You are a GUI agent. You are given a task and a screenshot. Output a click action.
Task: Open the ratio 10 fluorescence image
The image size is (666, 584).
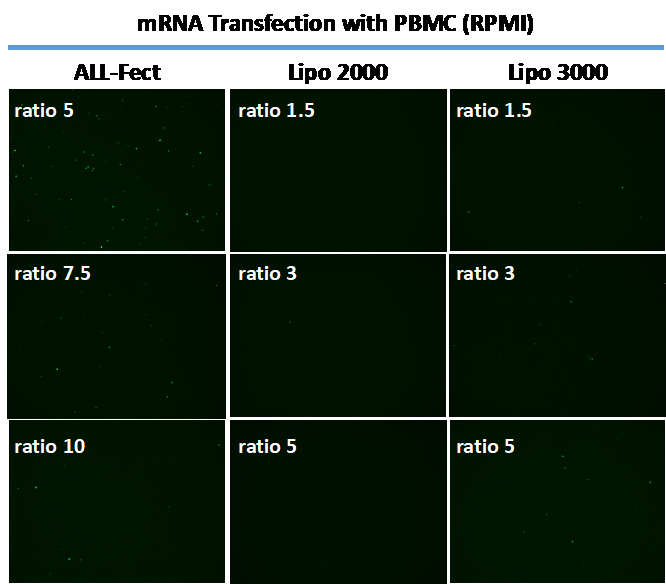[x=116, y=510]
